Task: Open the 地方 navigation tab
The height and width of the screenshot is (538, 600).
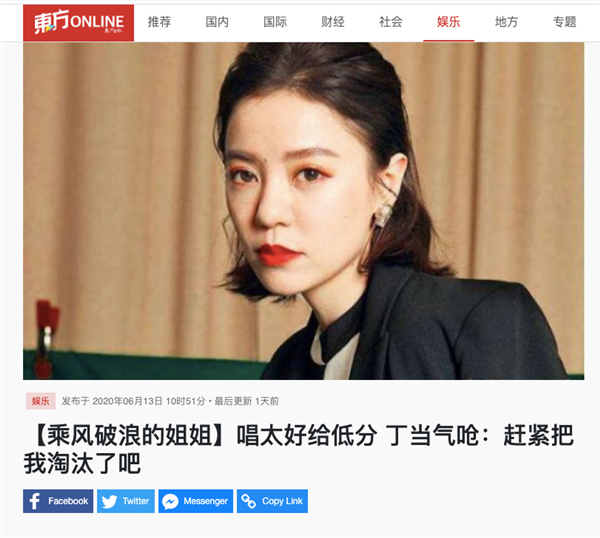Action: [x=506, y=22]
